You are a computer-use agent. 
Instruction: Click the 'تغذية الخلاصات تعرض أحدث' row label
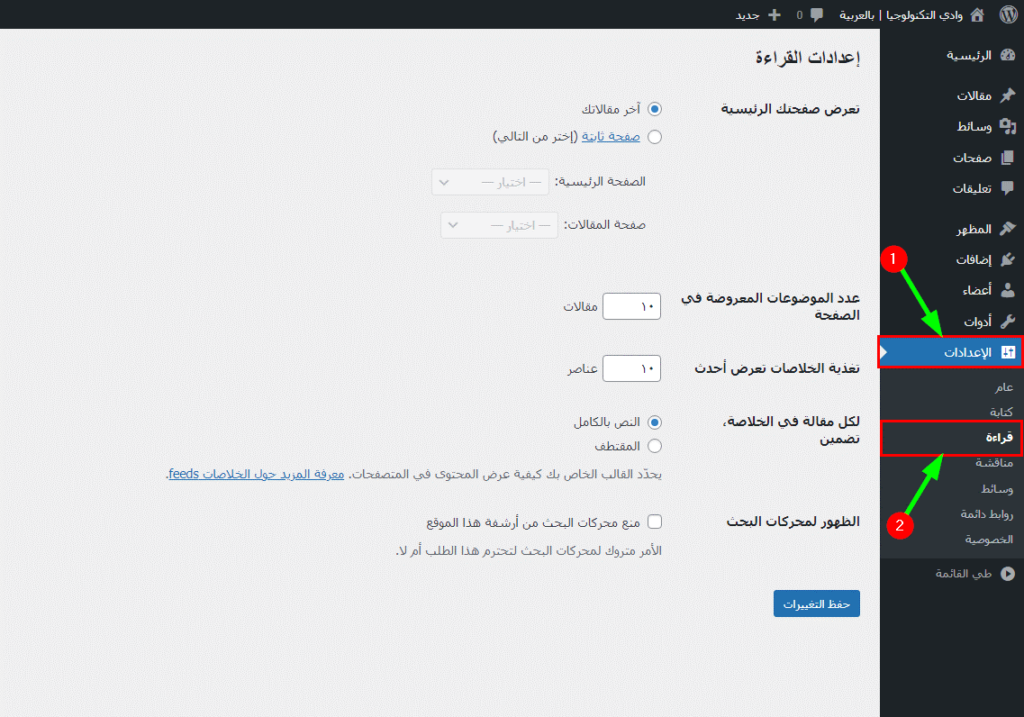(777, 368)
